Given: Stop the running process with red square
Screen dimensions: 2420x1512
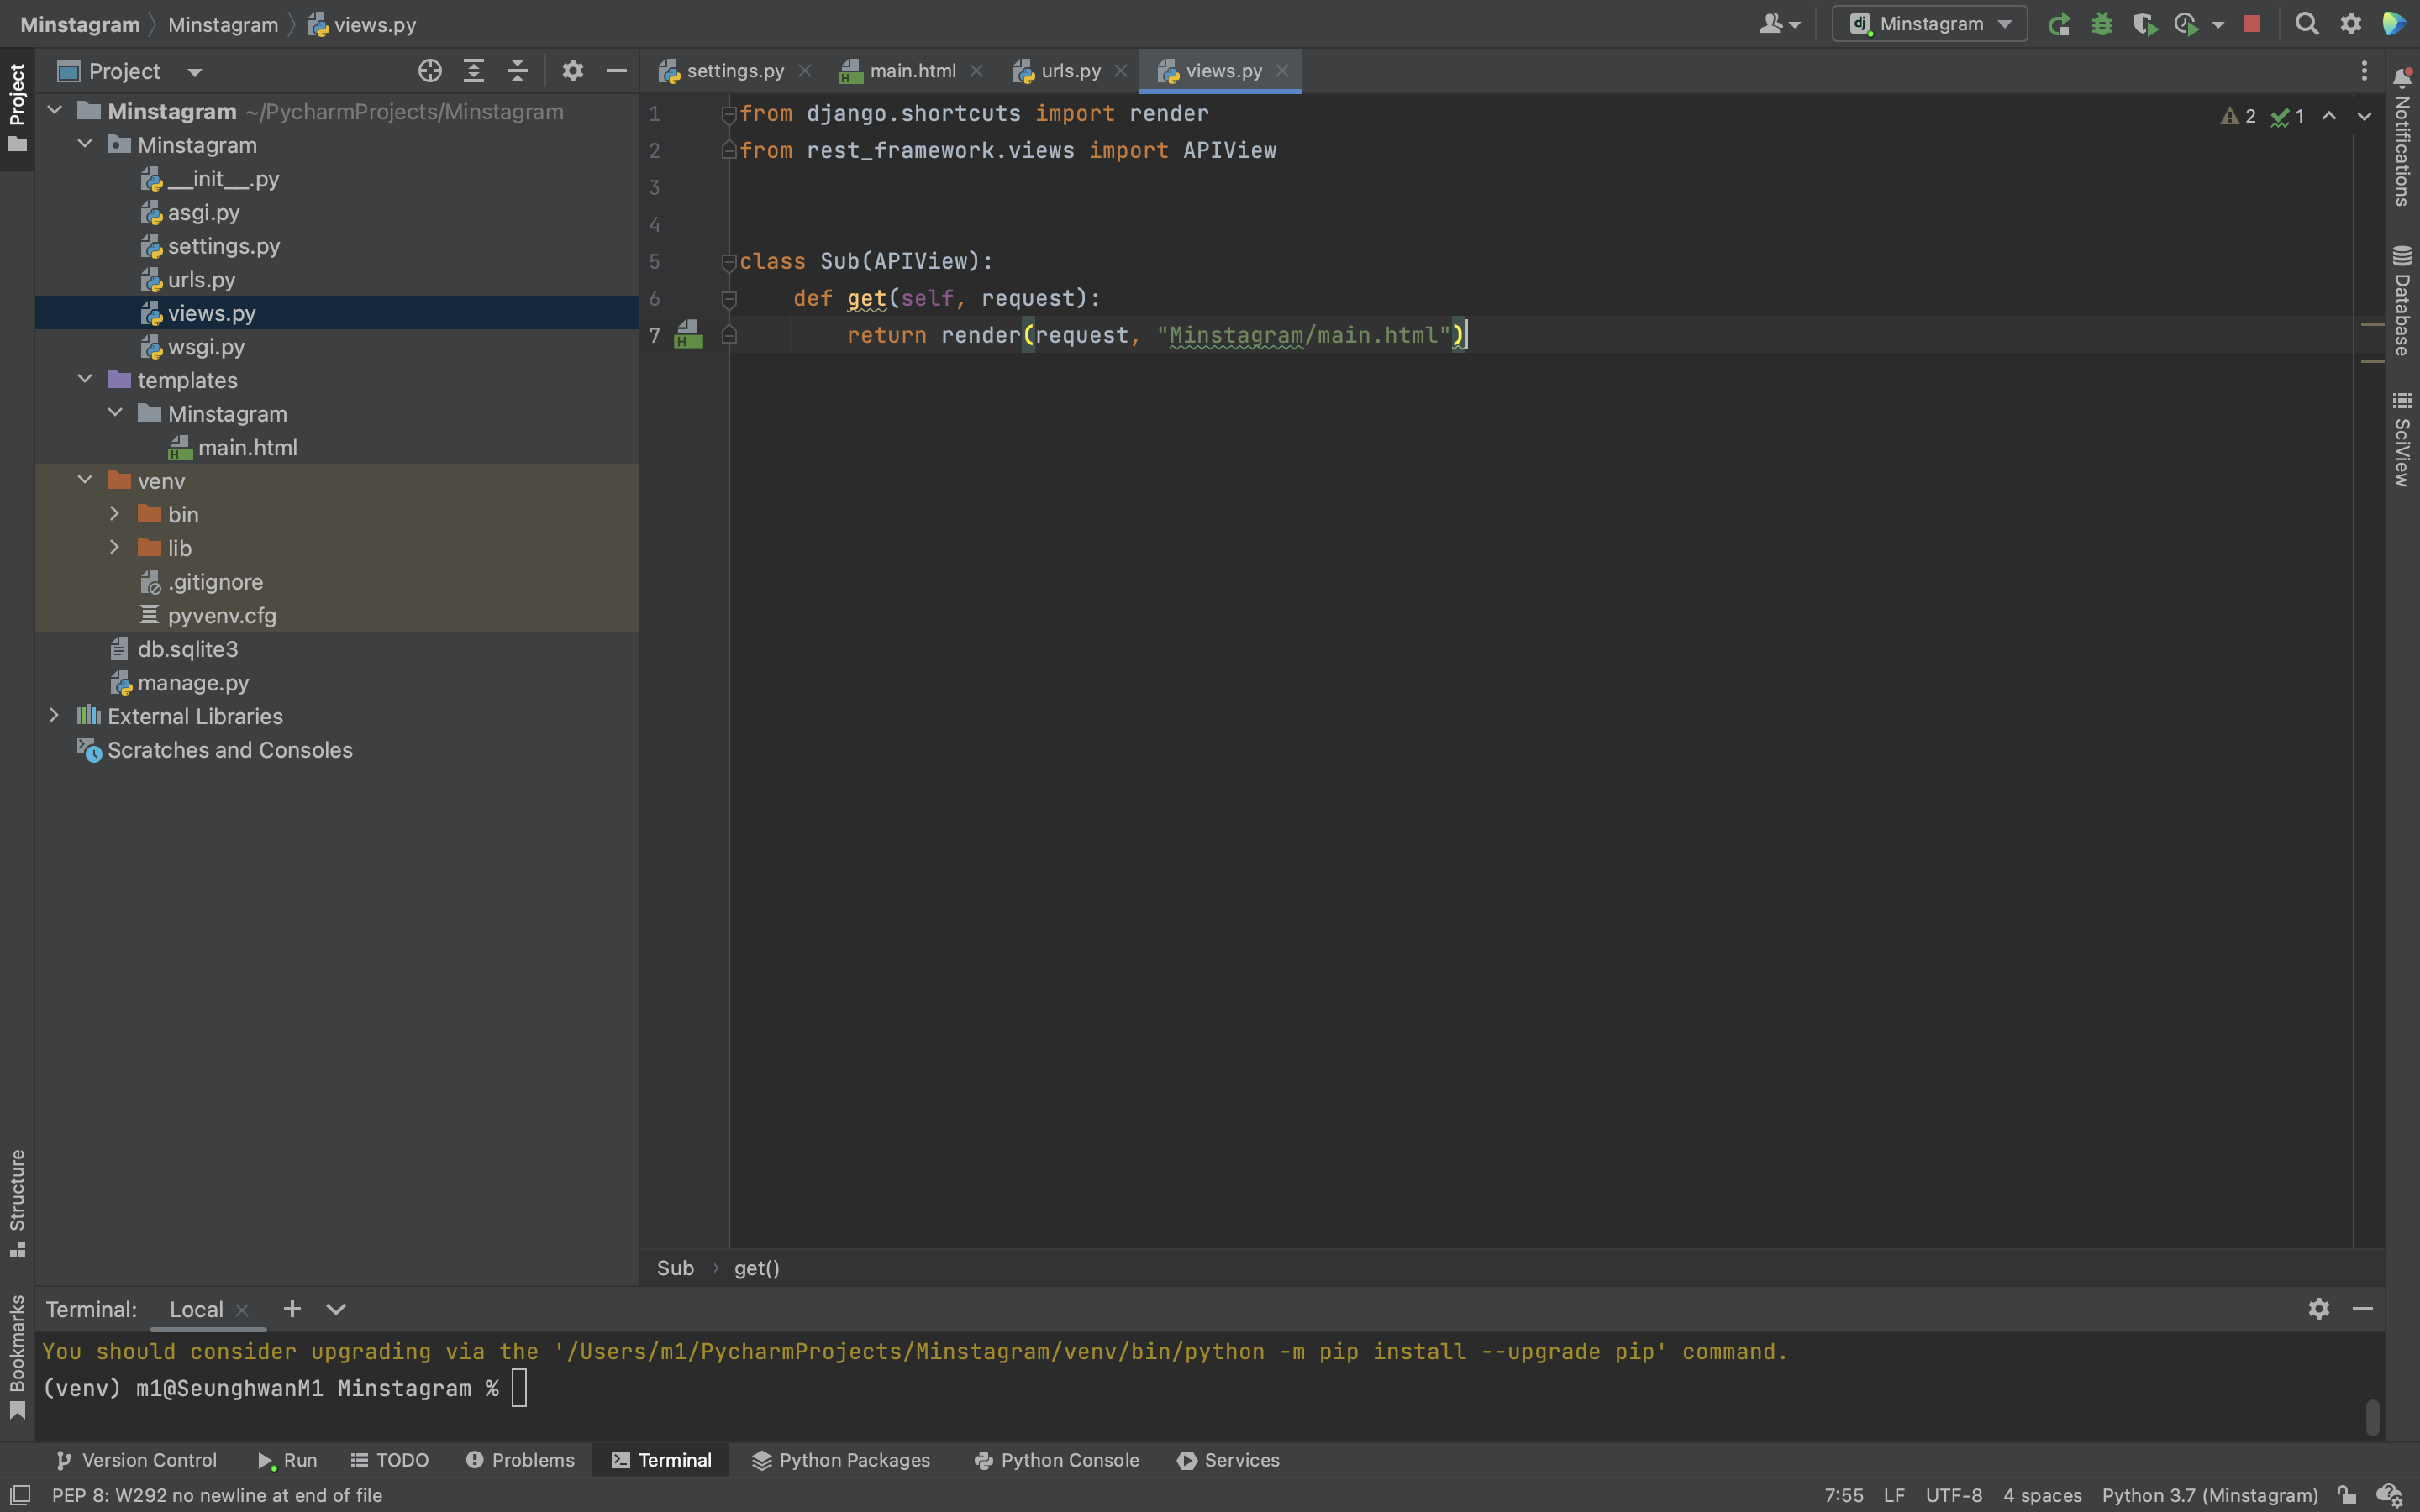Looking at the screenshot, I should click(x=2251, y=24).
